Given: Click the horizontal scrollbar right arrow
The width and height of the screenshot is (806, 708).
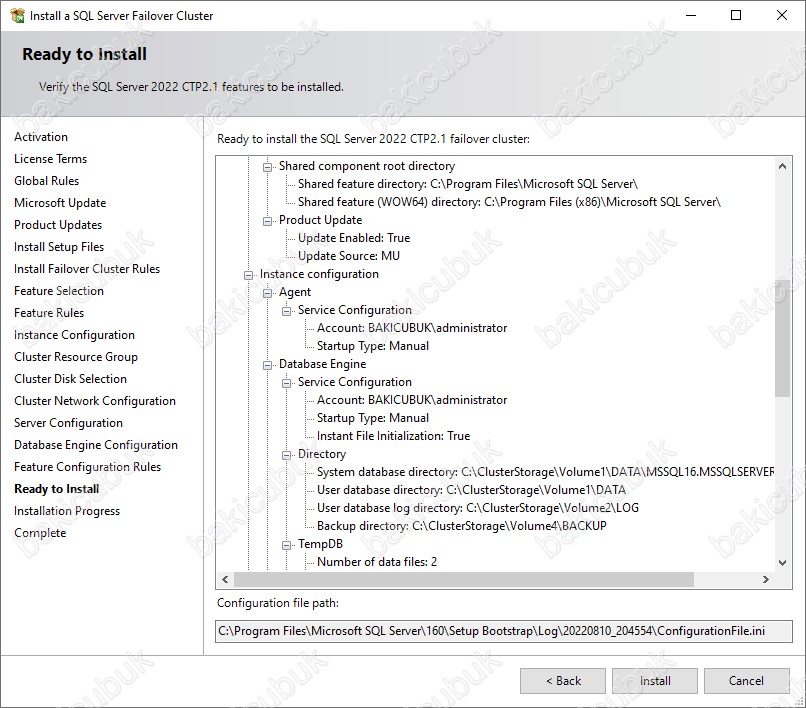Looking at the screenshot, I should pos(766,579).
